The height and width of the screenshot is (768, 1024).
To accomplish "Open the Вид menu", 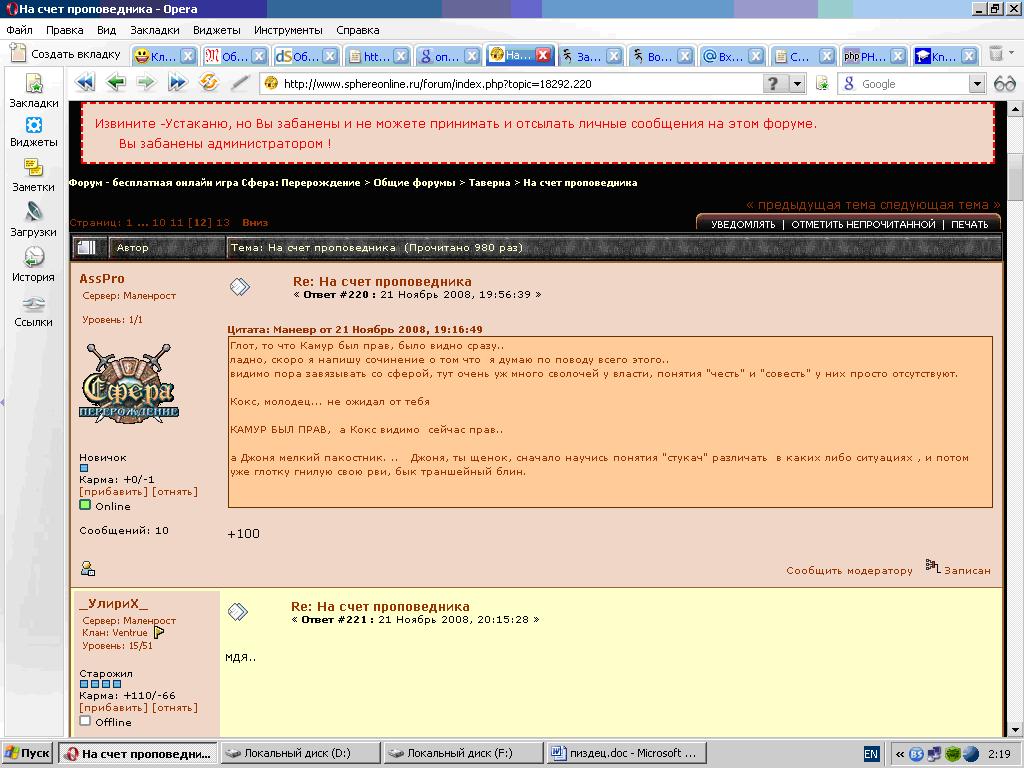I will point(106,30).
